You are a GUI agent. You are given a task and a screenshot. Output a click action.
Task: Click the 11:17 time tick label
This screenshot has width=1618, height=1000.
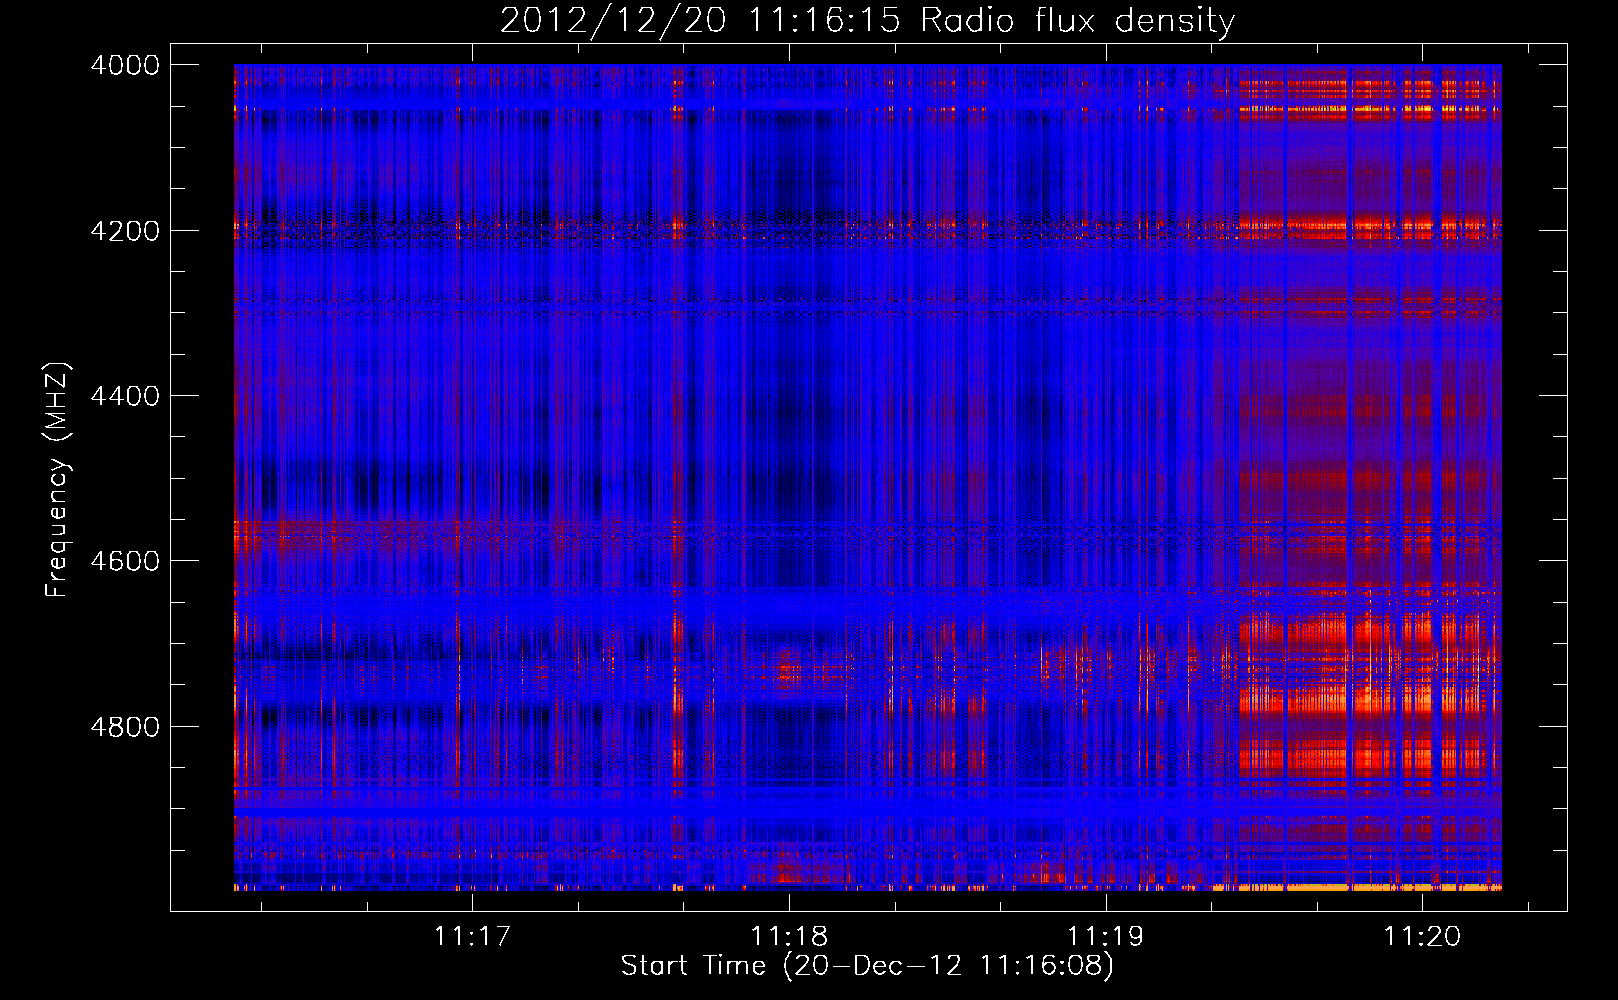pos(472,937)
